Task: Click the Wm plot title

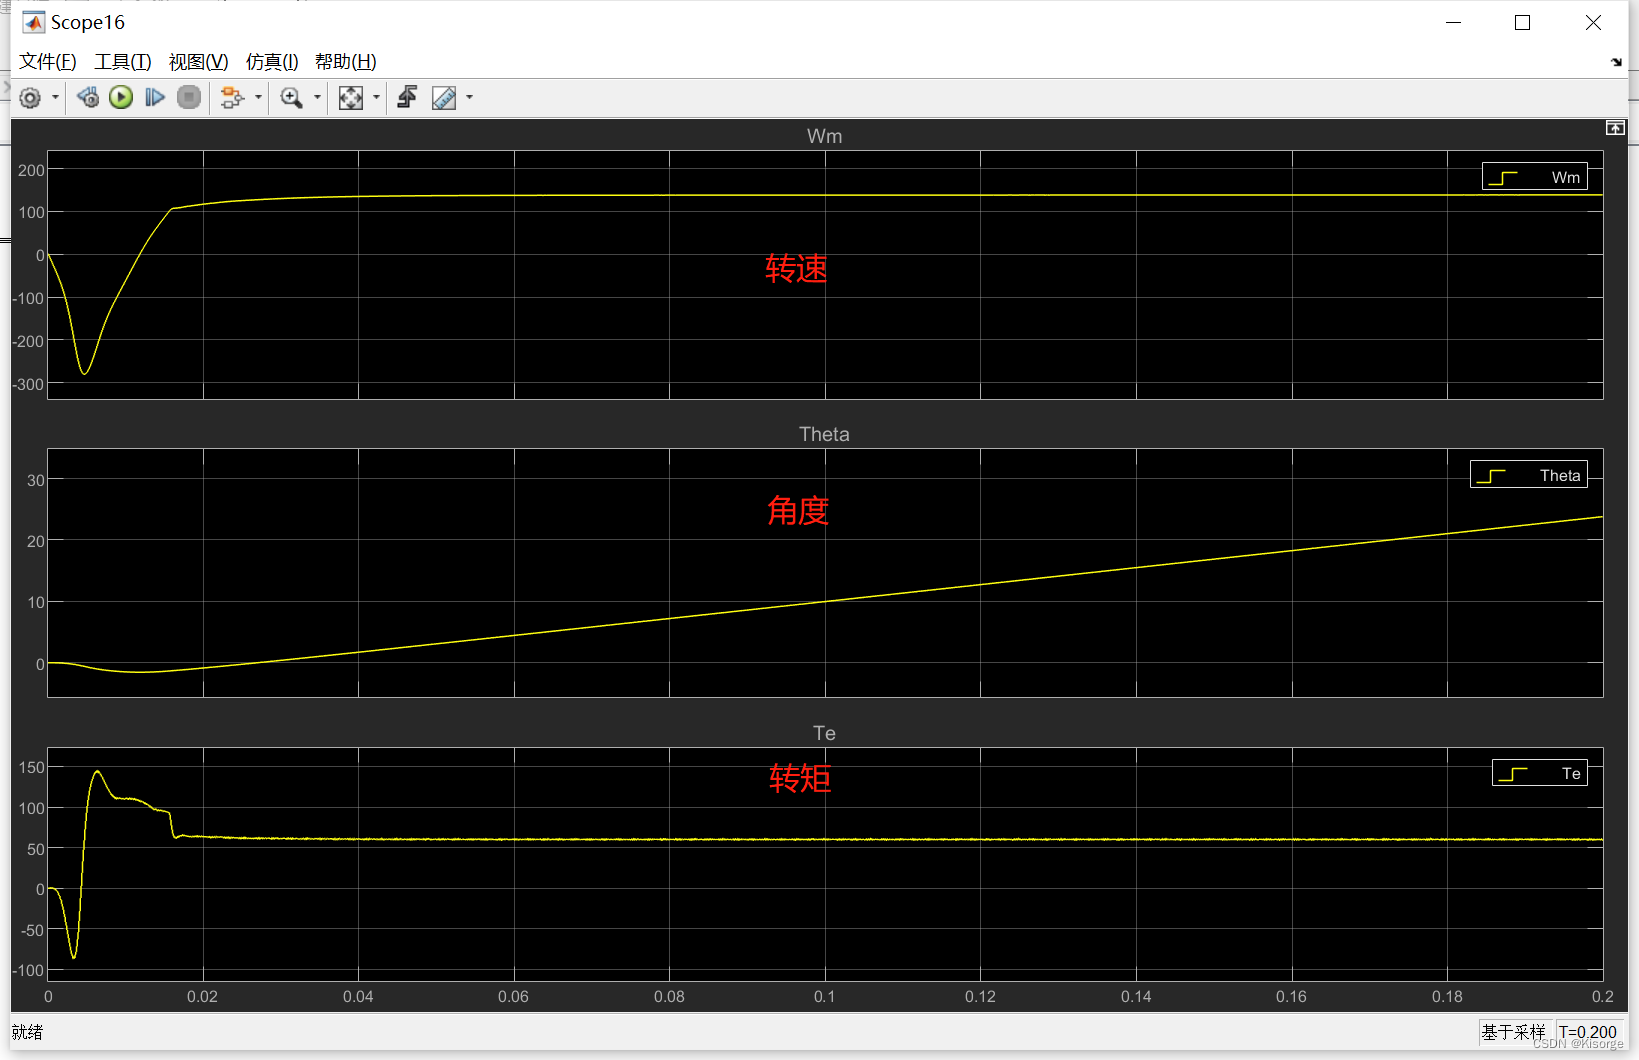Action: tap(824, 136)
